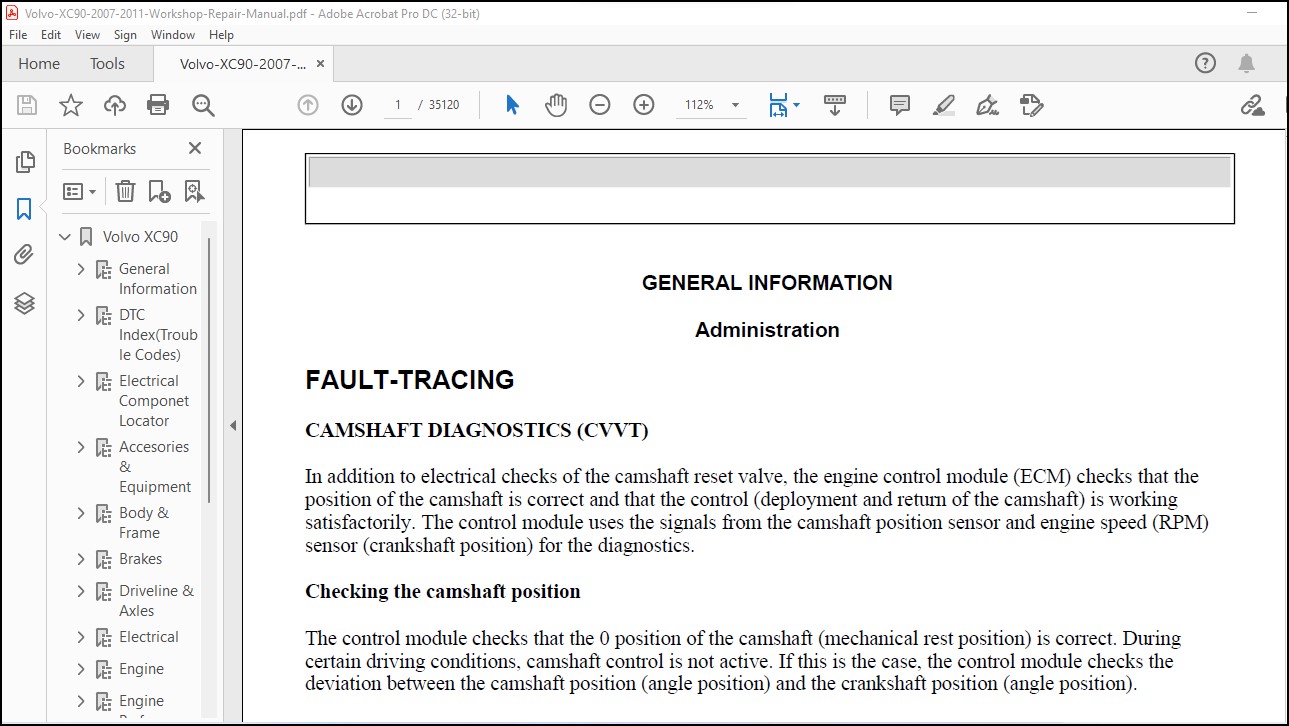Screen dimensions: 1289x726
Task: Add a sticky note comment
Action: click(900, 105)
